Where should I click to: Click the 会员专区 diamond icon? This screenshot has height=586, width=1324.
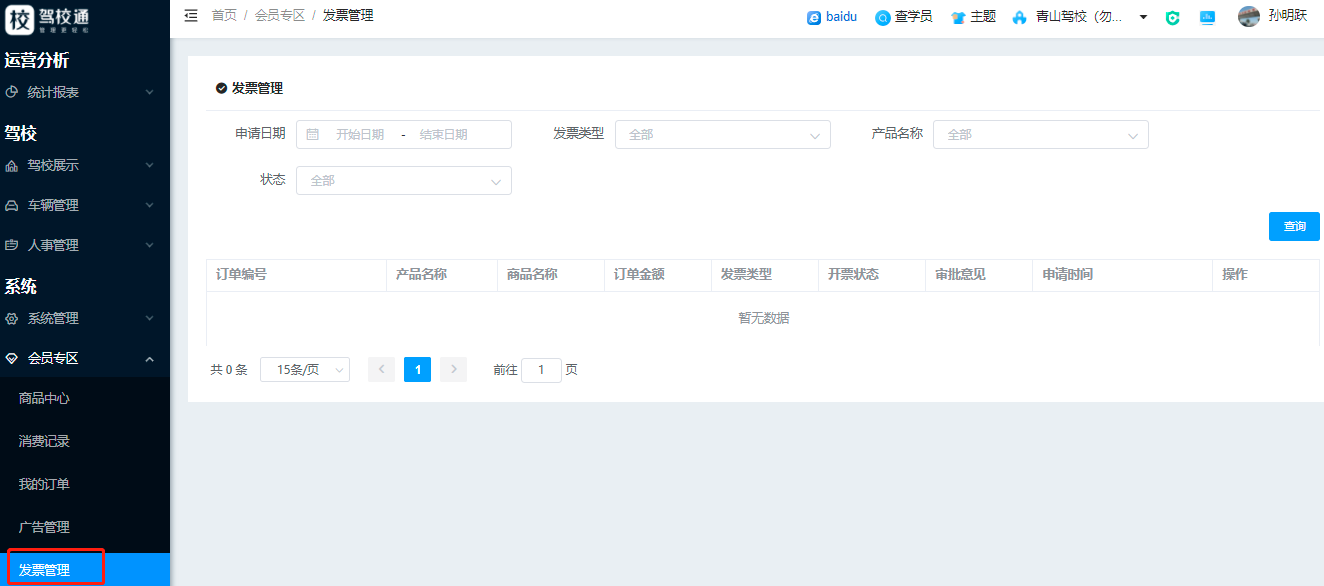pyautogui.click(x=12, y=358)
